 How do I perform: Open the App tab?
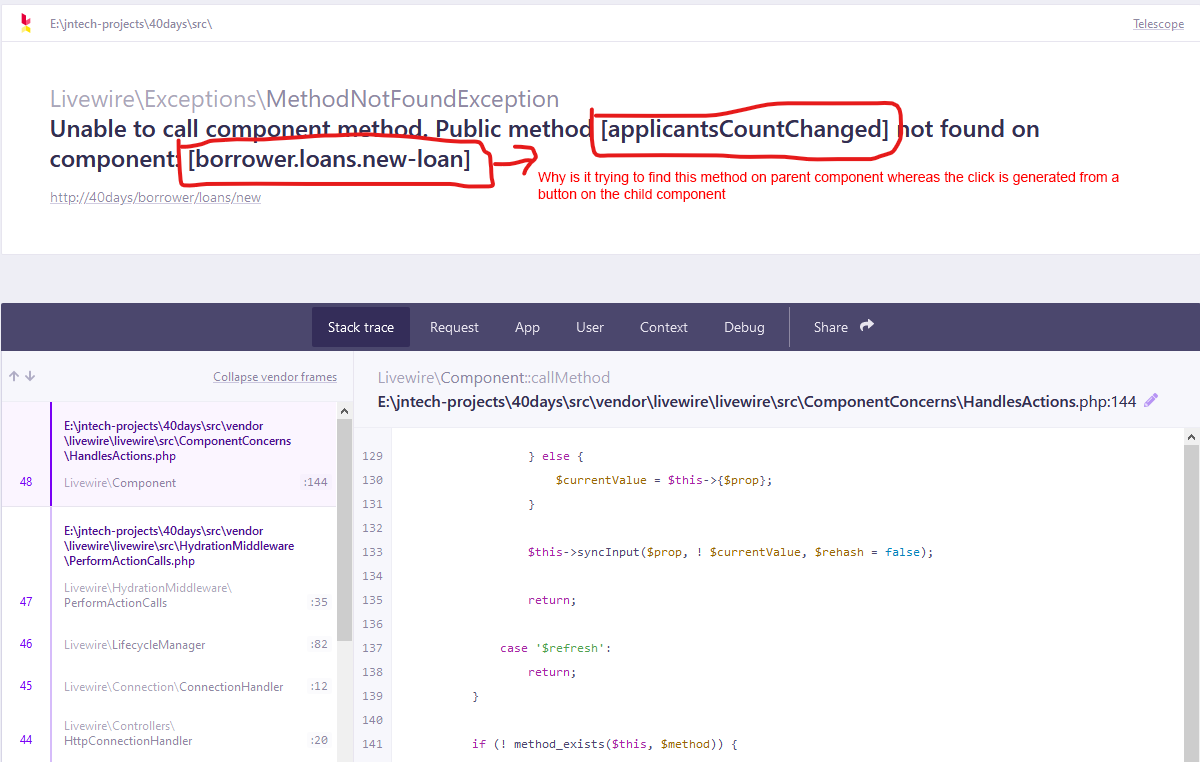pos(527,327)
